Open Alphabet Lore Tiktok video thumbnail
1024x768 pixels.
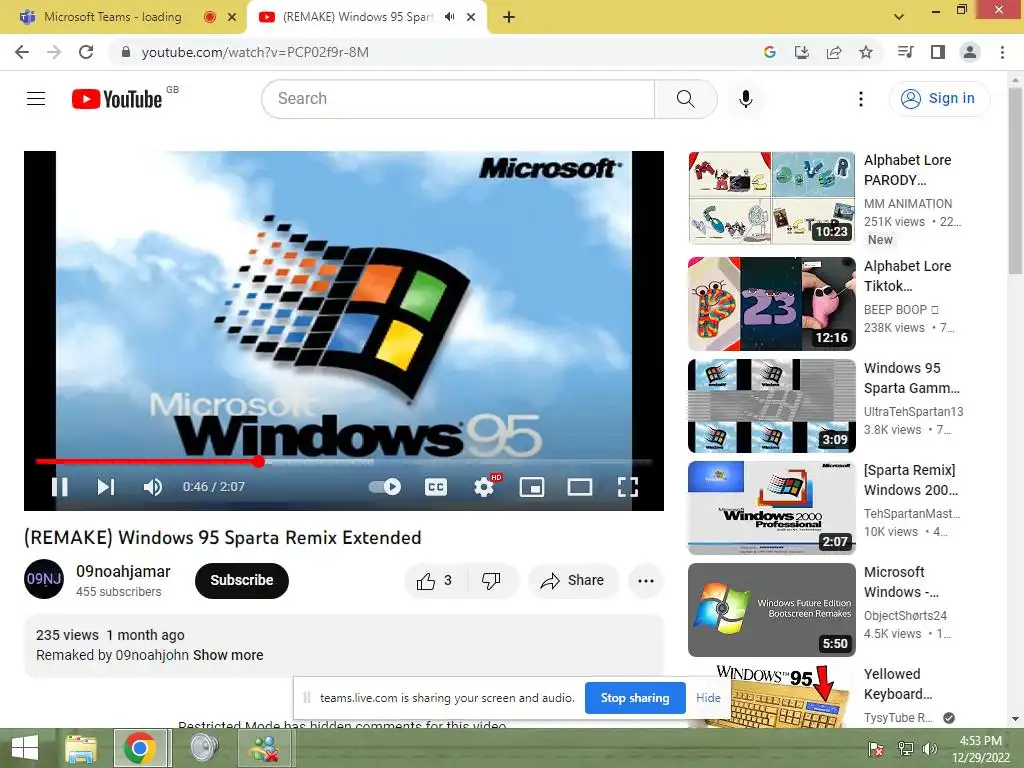tap(771, 304)
